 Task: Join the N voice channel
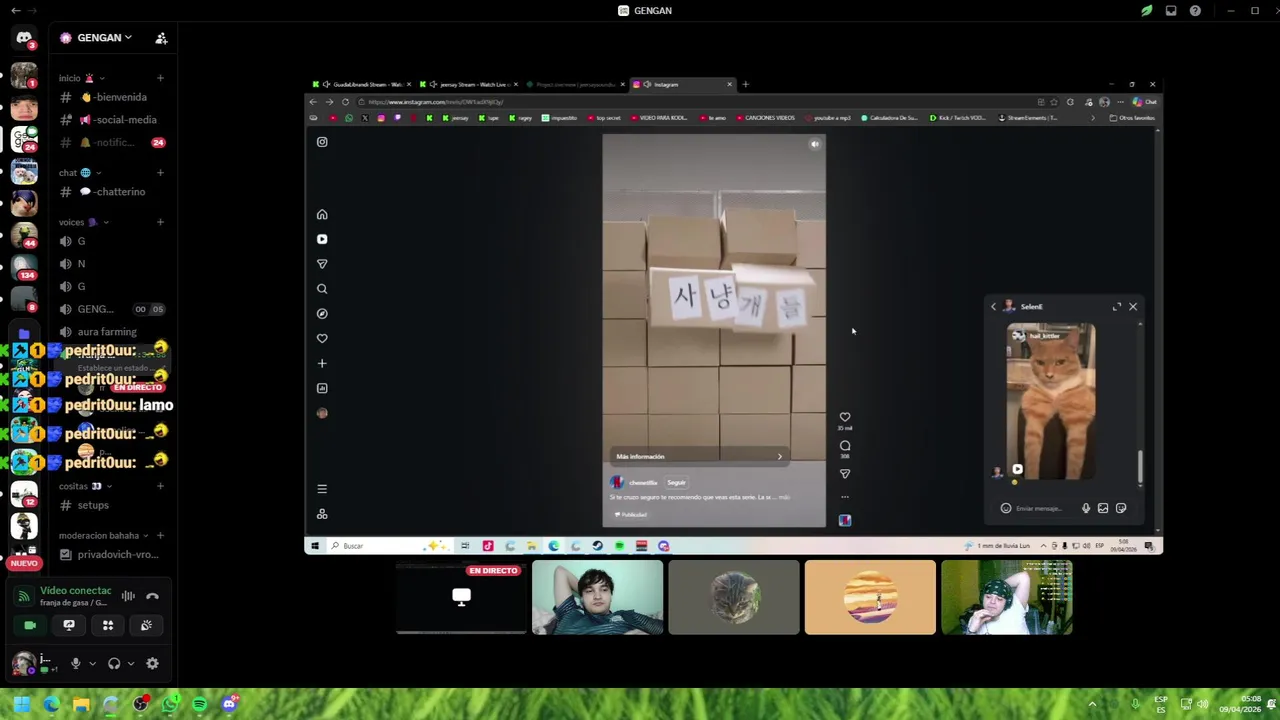click(x=113, y=264)
